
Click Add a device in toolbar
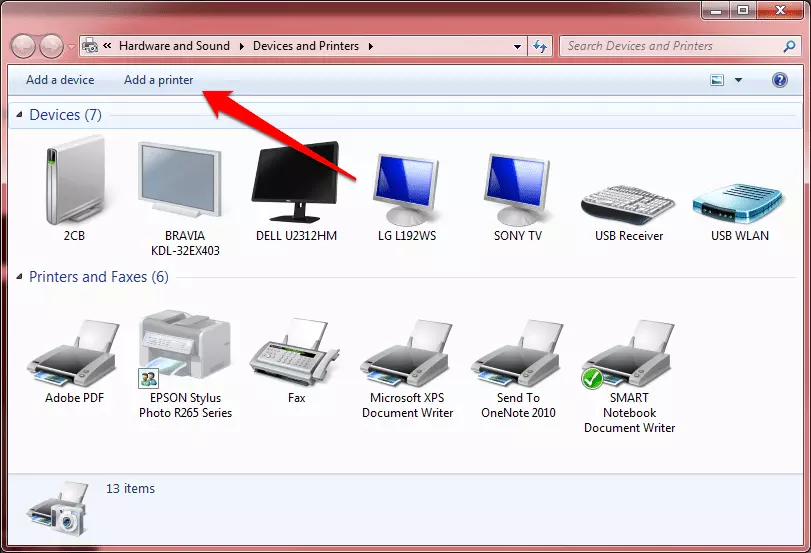click(60, 80)
